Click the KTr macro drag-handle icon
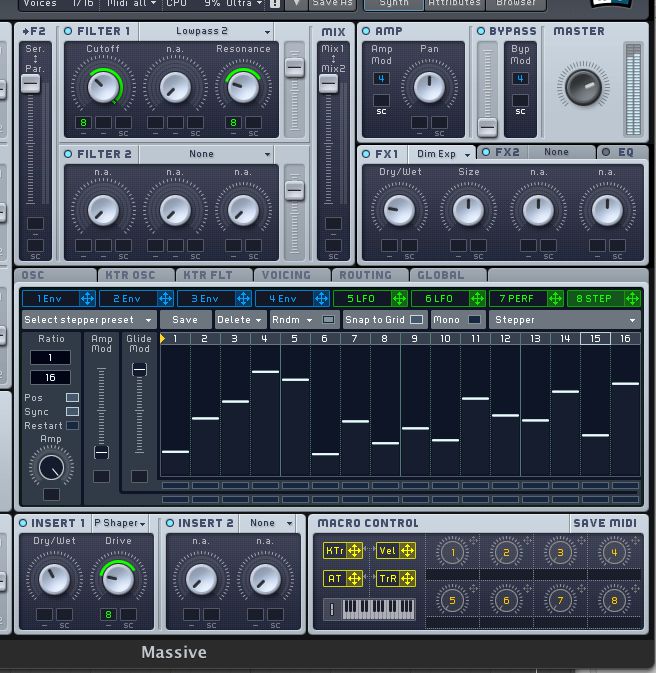The width and height of the screenshot is (656, 673). click(354, 551)
